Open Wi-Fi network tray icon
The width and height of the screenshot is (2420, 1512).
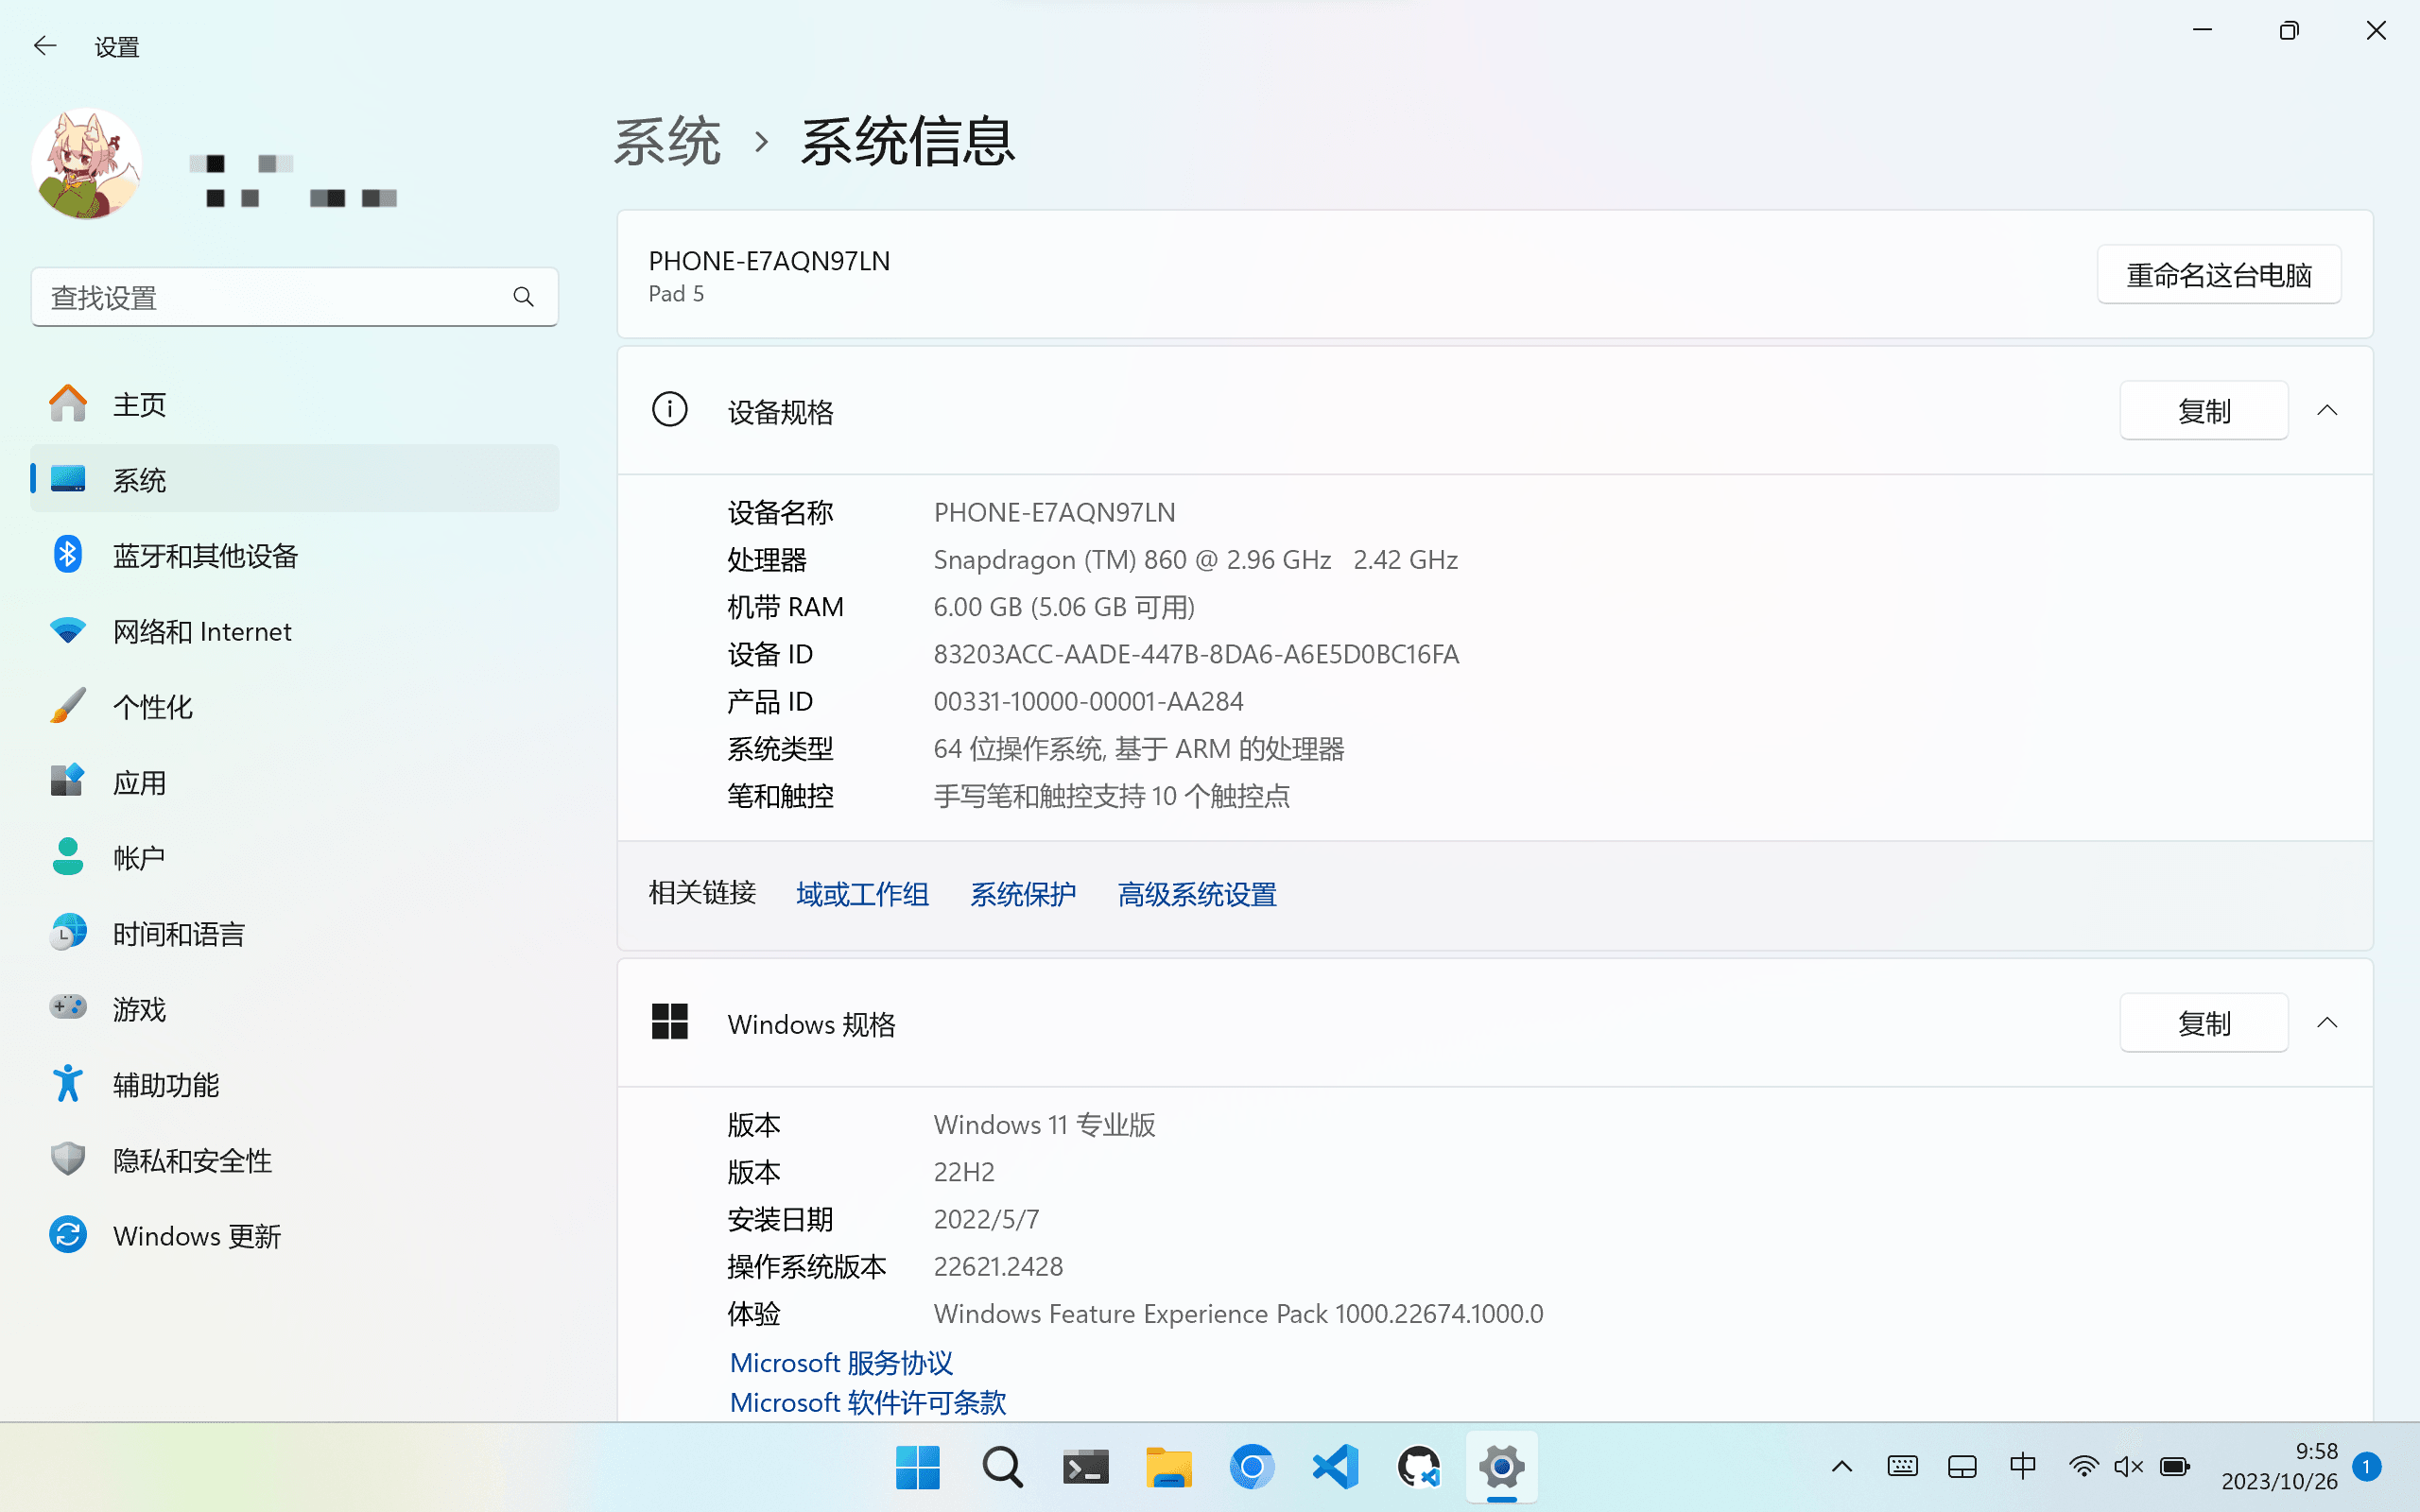[x=2084, y=1467]
